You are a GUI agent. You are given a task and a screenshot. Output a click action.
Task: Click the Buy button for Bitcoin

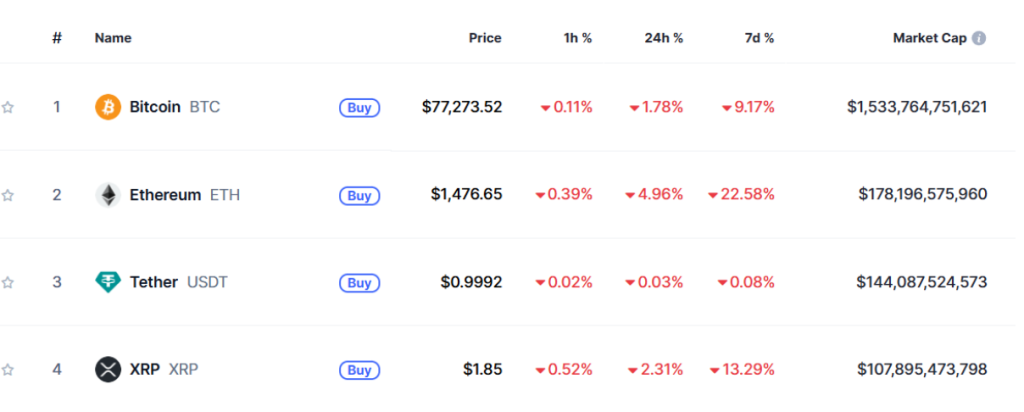[359, 108]
